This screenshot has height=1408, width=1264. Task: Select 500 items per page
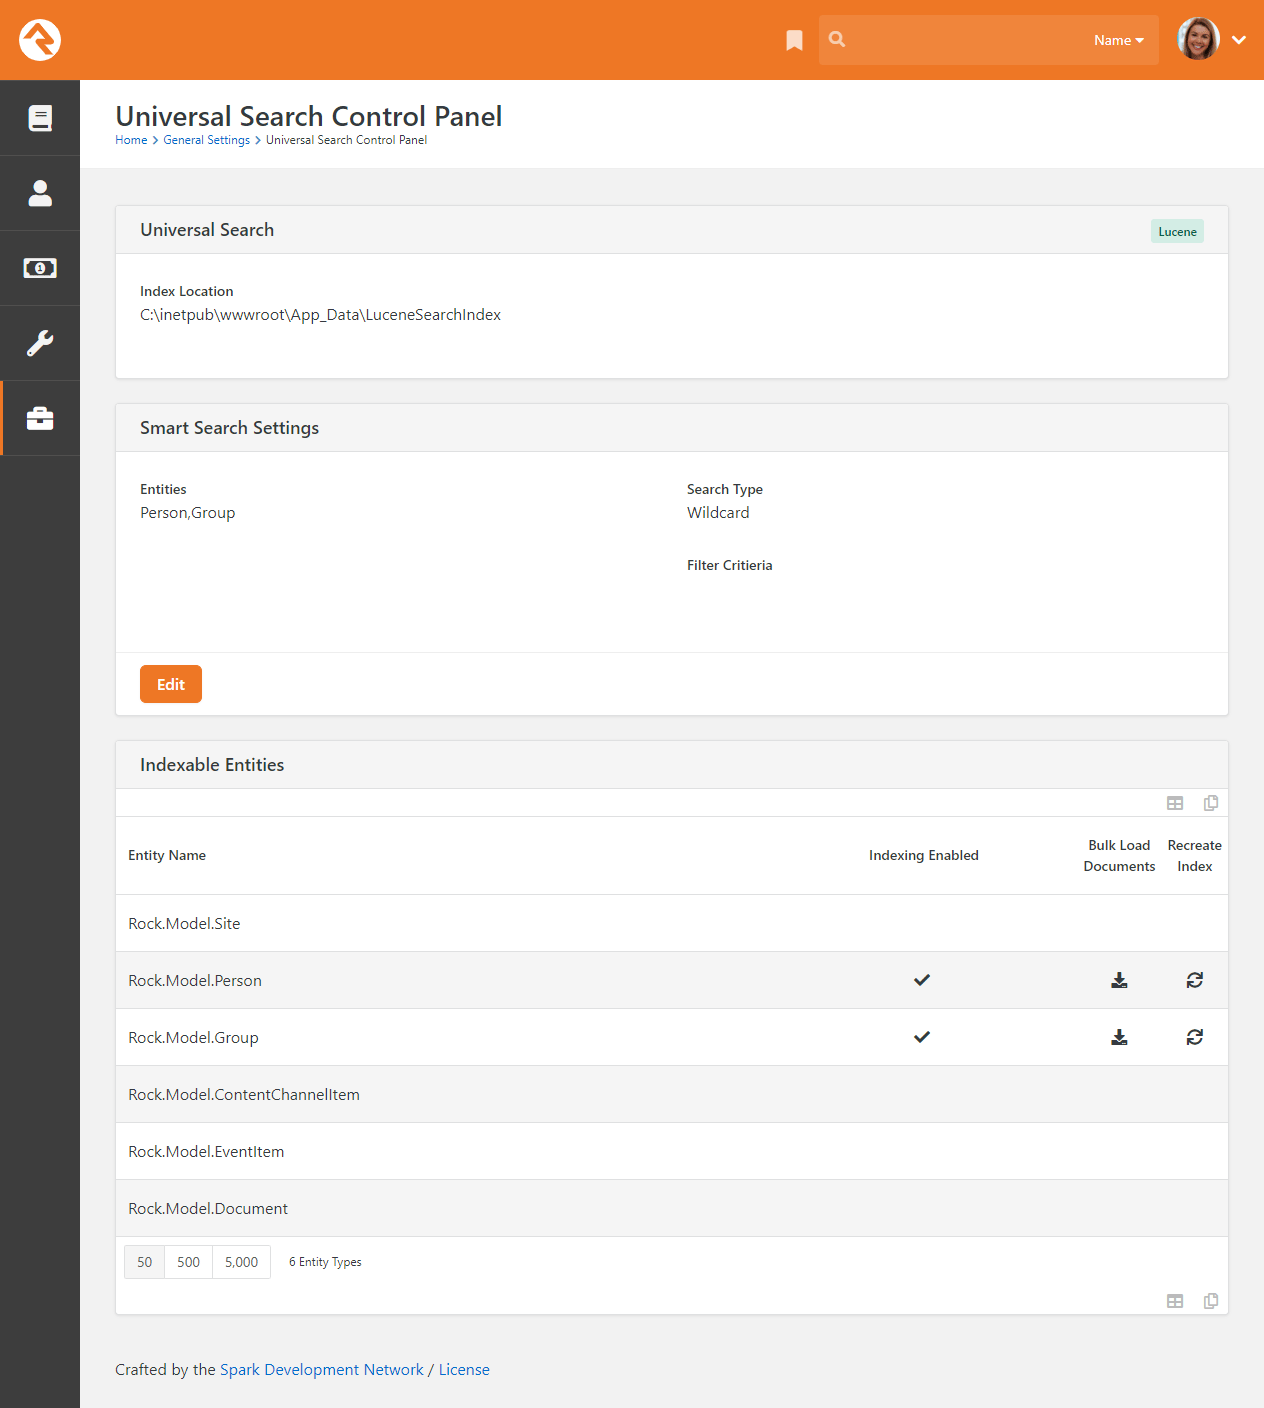(188, 1262)
